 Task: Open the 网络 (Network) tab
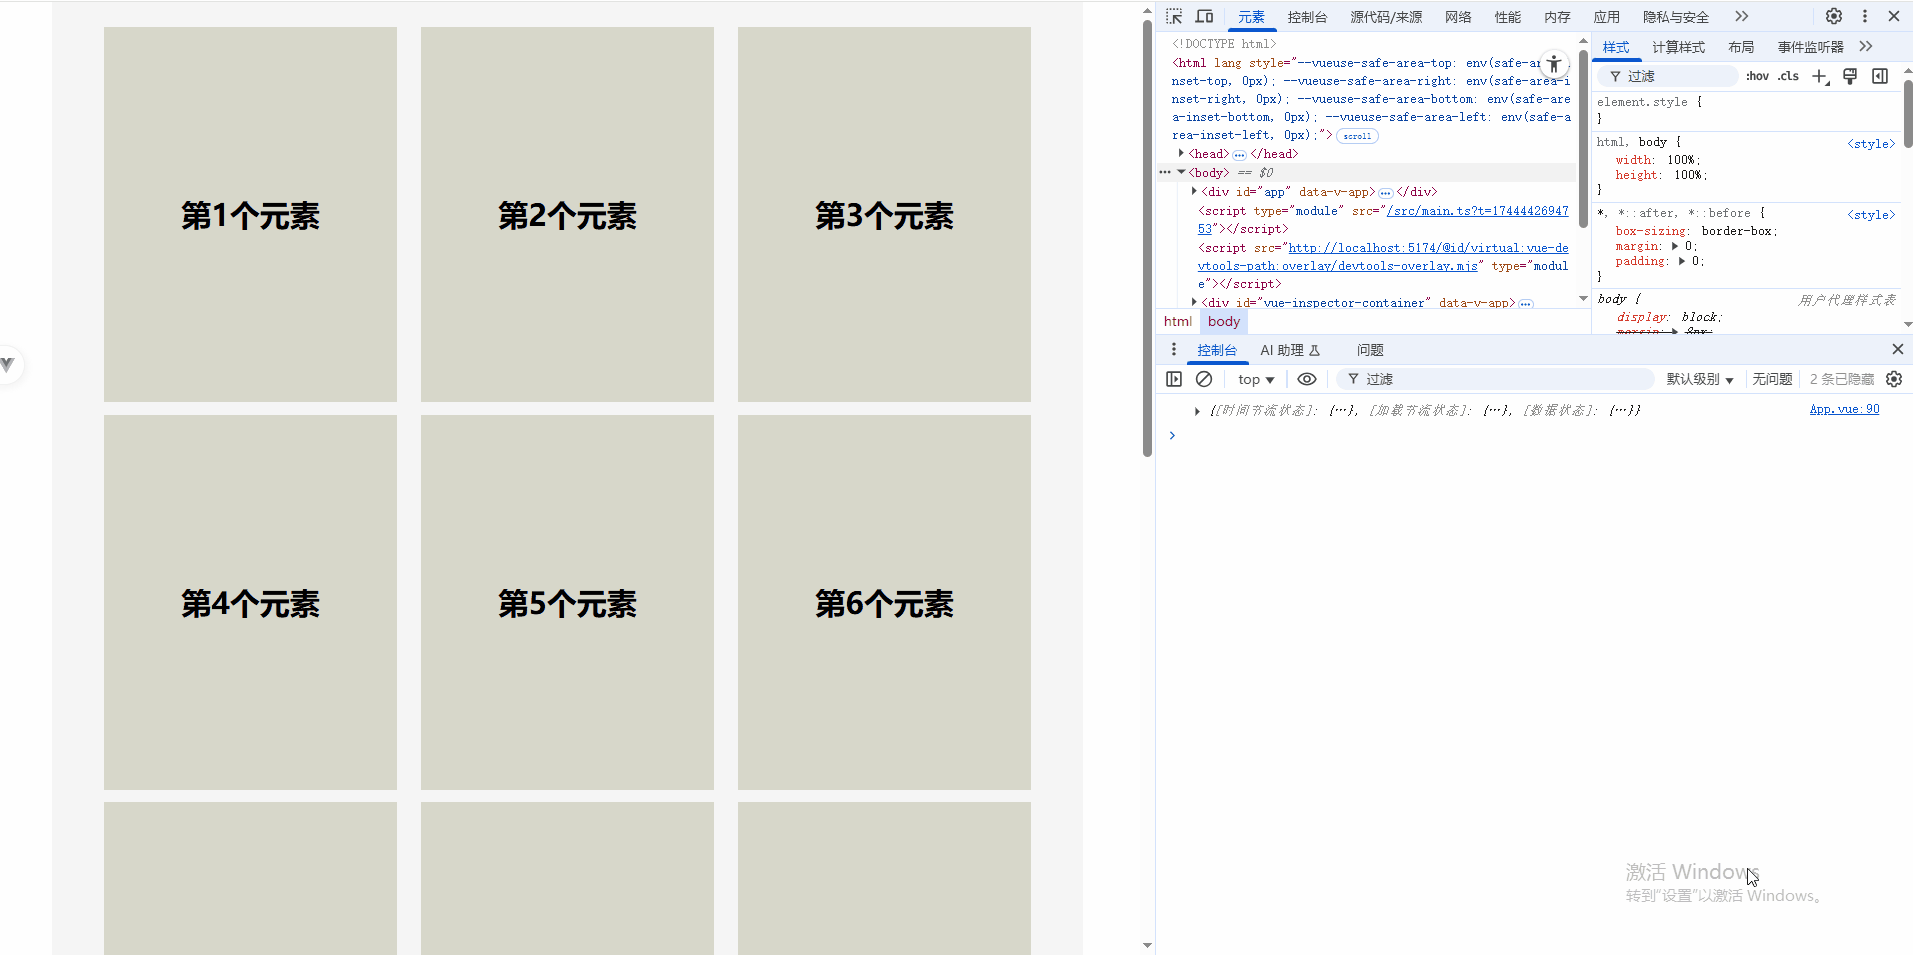pyautogui.click(x=1458, y=17)
